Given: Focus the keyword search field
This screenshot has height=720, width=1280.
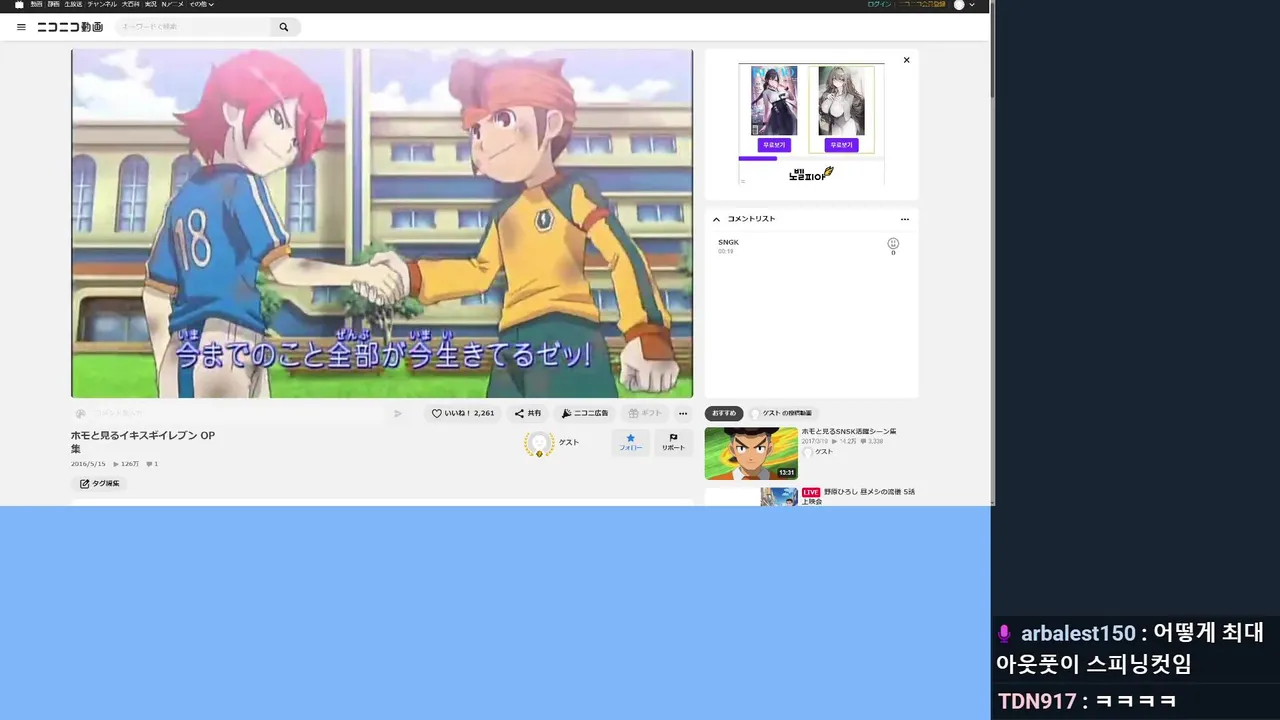Looking at the screenshot, I should (x=193, y=27).
